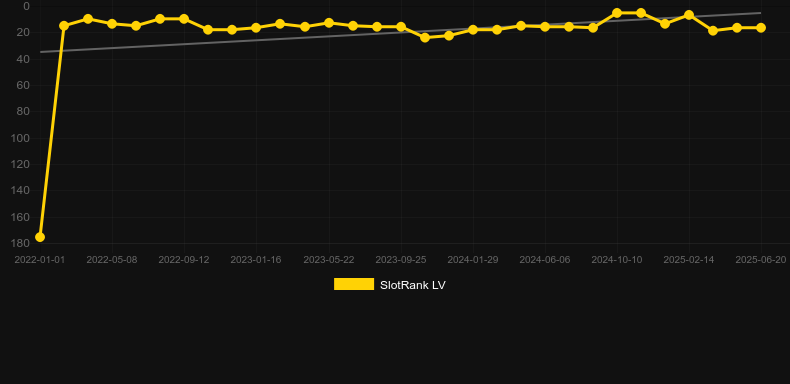Select the data point for 2023-01-16

point(256,27)
